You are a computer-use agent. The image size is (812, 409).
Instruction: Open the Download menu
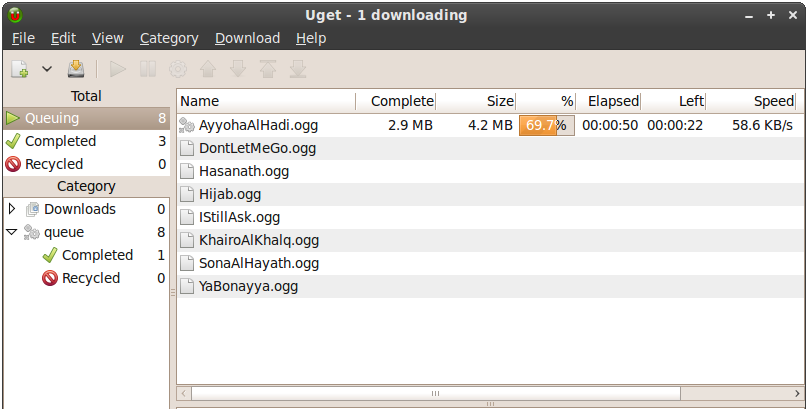tap(247, 38)
